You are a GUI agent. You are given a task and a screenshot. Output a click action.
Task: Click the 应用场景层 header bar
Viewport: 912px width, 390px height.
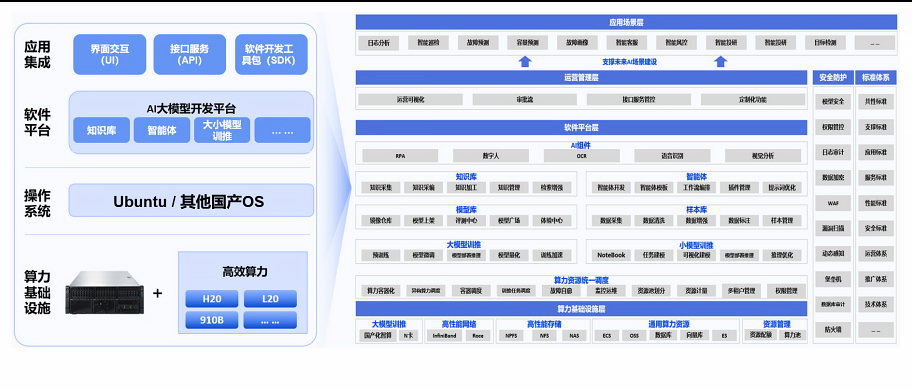tap(626, 22)
